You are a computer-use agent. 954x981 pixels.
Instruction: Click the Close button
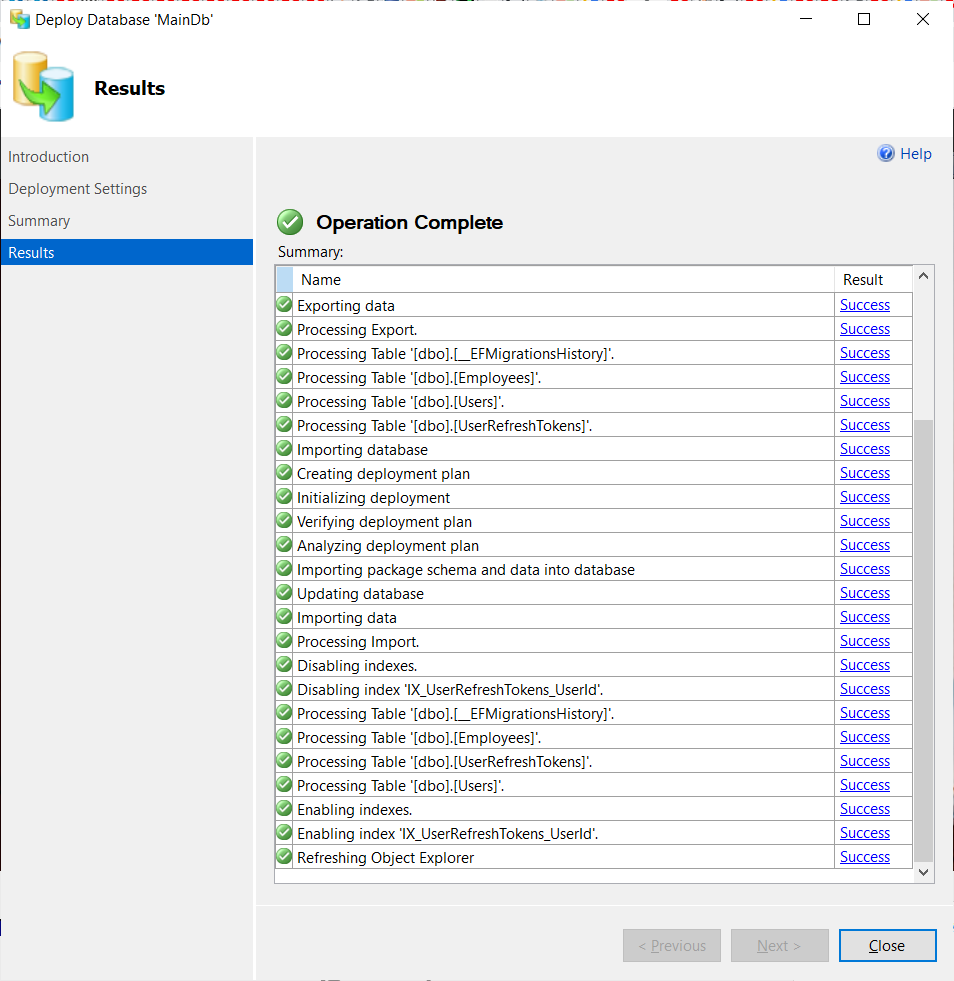(887, 945)
